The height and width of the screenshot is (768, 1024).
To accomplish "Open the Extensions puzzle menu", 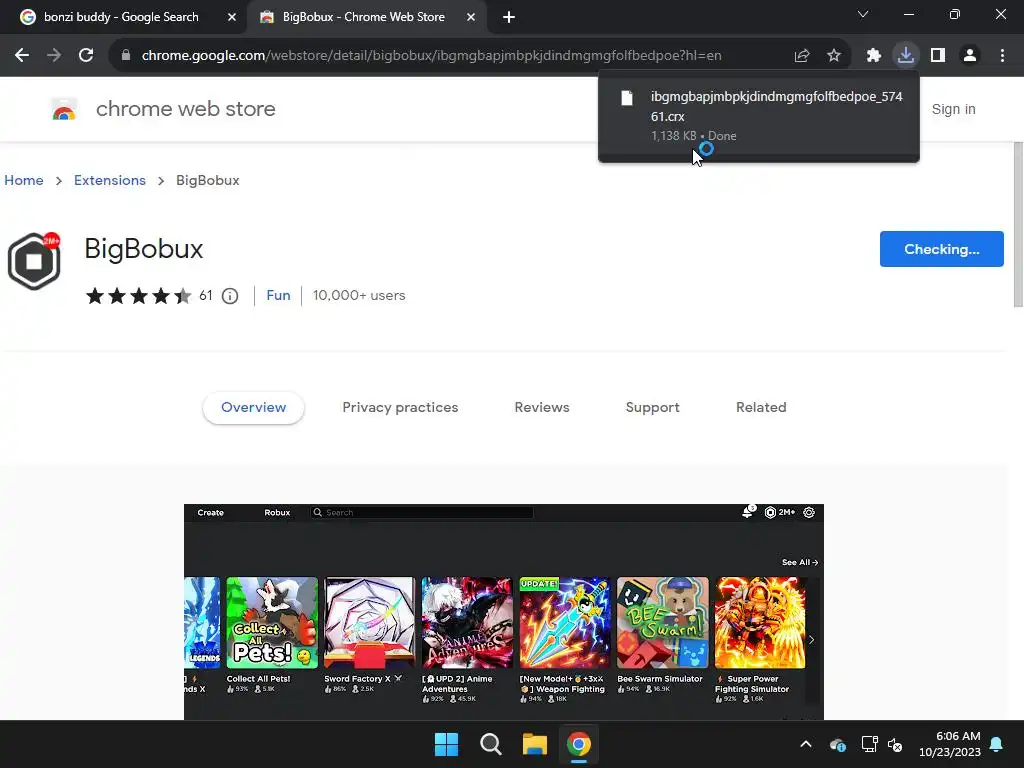I will click(874, 56).
